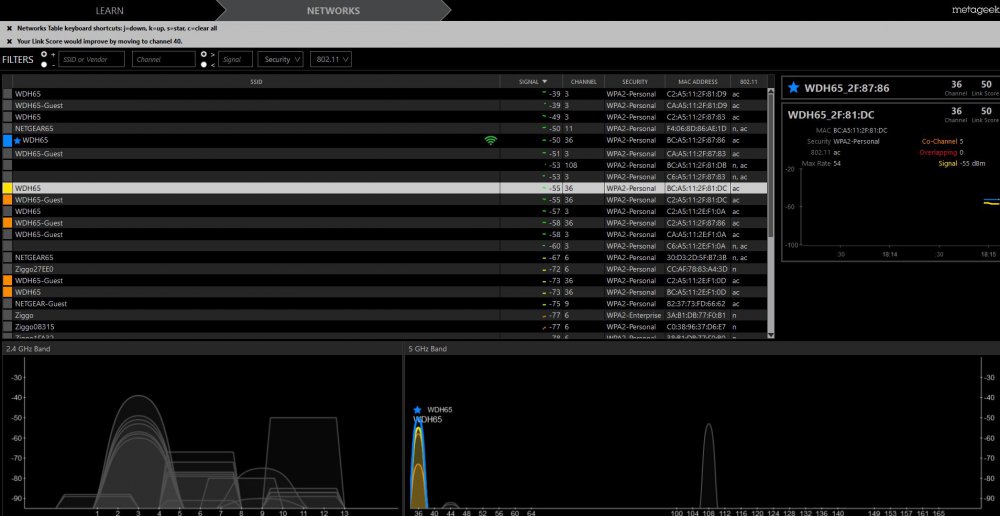Open the 802.11 filter dropdown
This screenshot has height=516, width=1000.
click(330, 59)
